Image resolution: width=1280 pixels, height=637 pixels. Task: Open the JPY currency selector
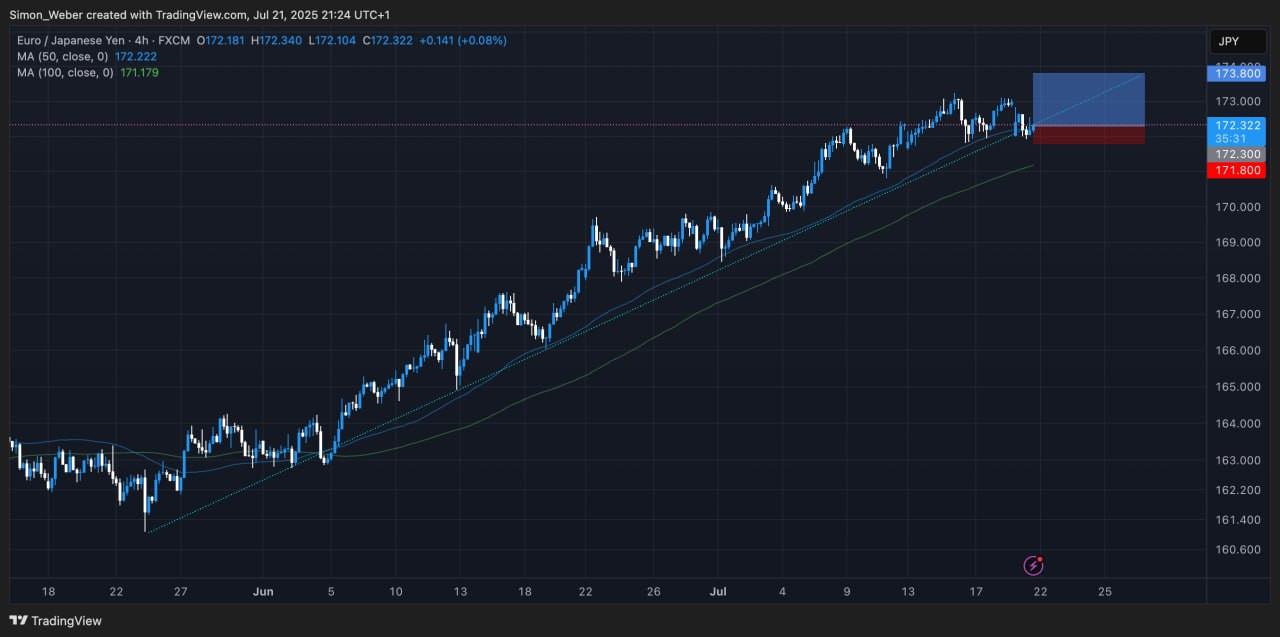point(1229,42)
